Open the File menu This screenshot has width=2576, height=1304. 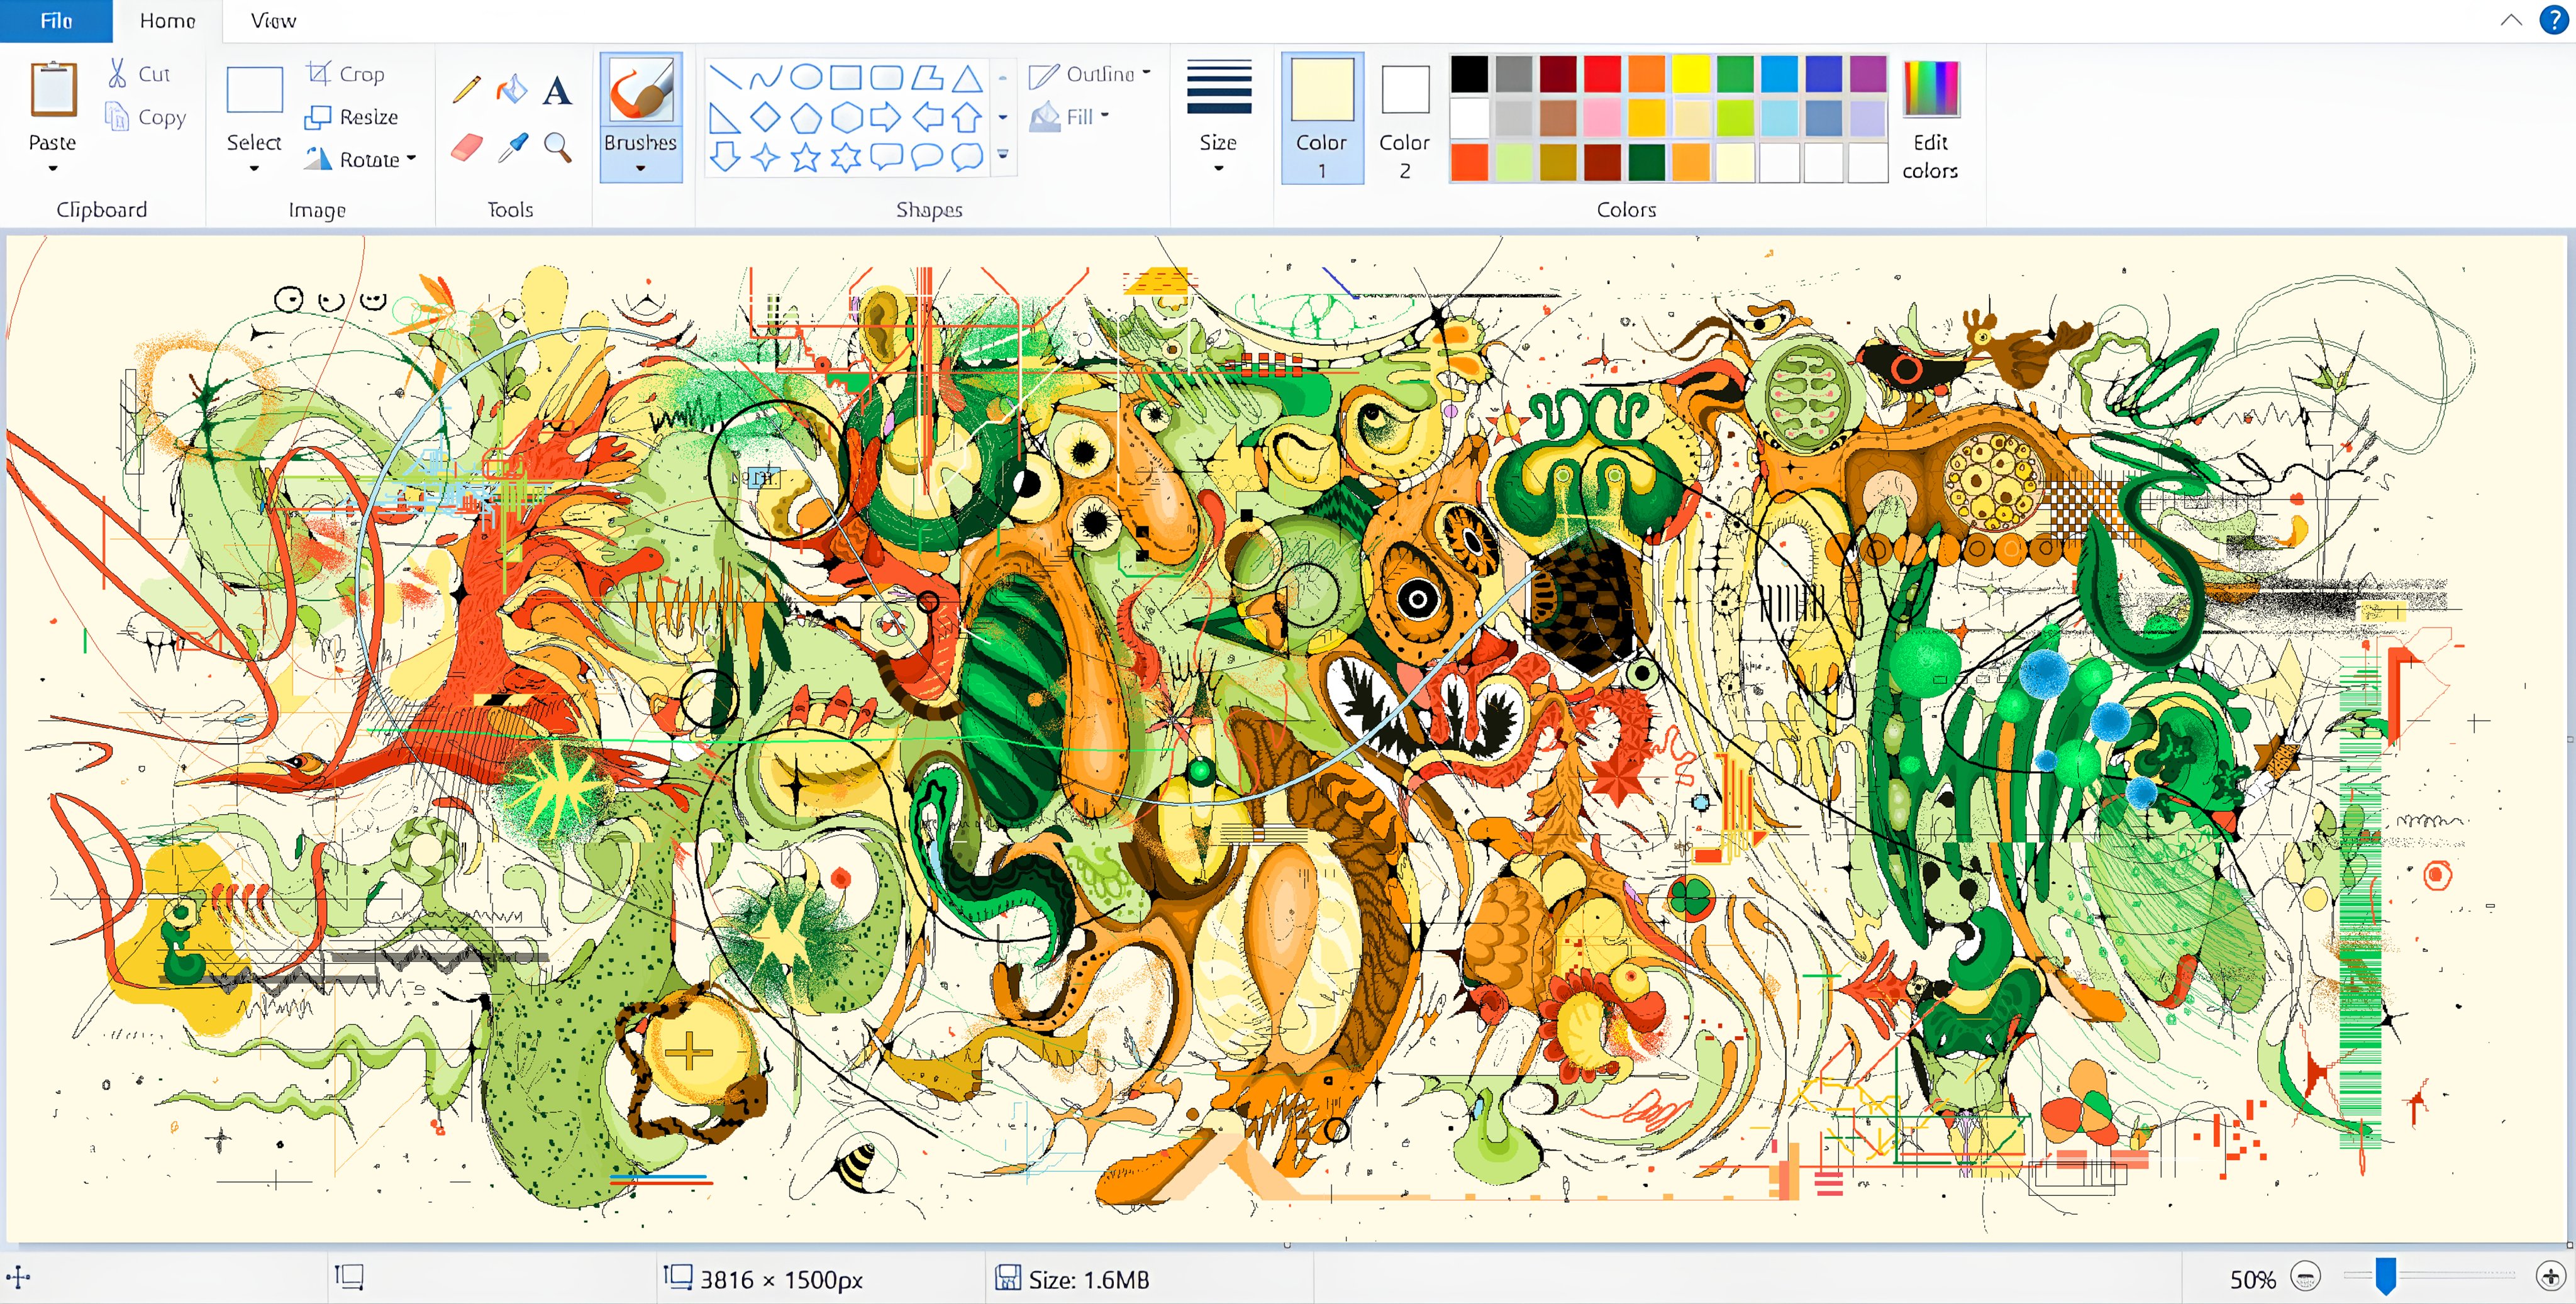(x=55, y=20)
